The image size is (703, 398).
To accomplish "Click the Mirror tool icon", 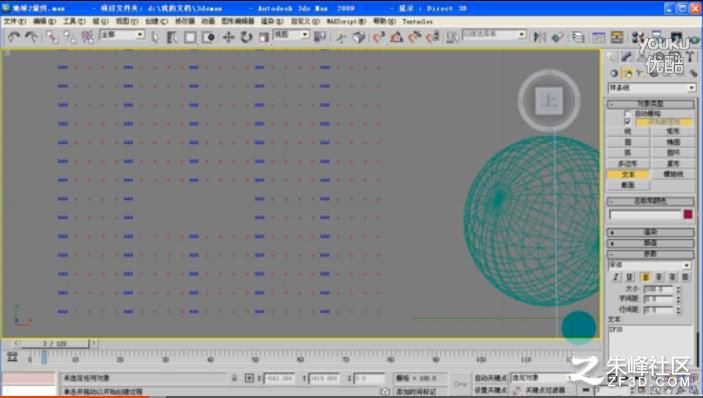I will pos(540,37).
